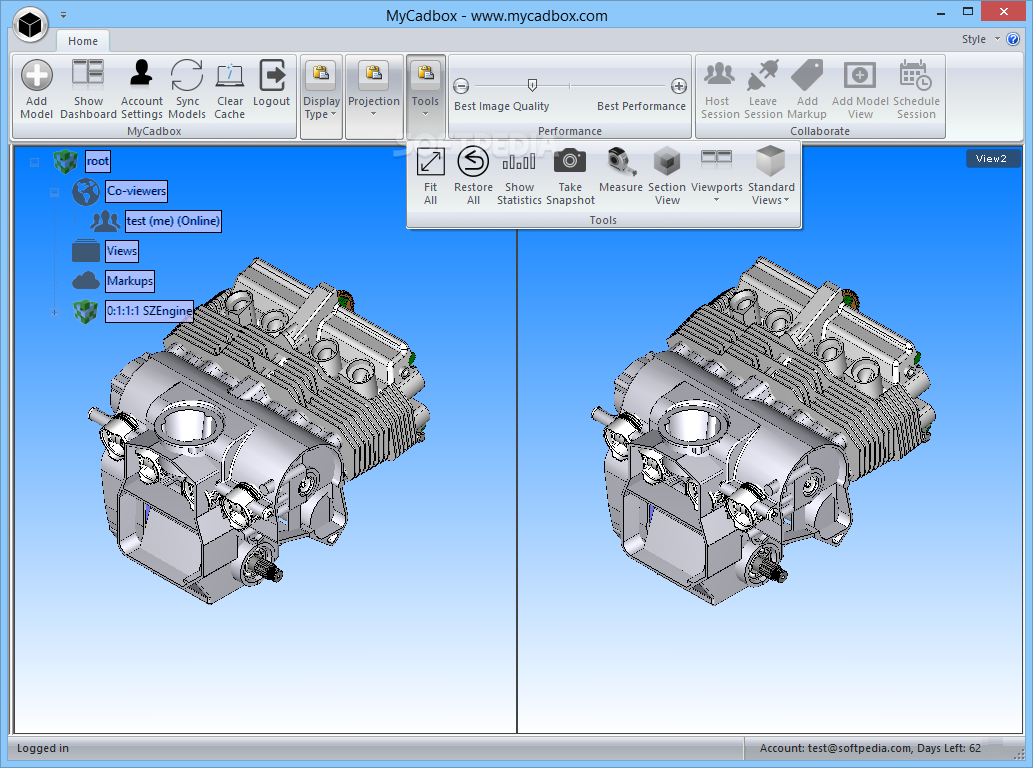Click the test user people icon

coord(105,222)
